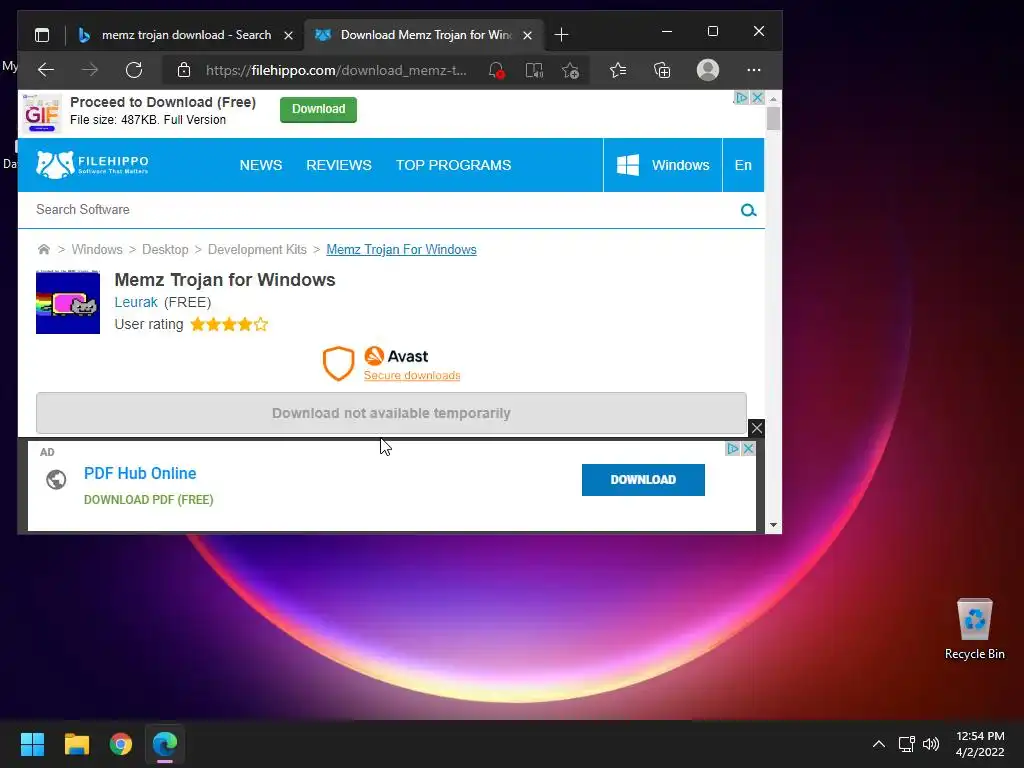Close the bottom overlay ad
1024x768 pixels.
[756, 428]
